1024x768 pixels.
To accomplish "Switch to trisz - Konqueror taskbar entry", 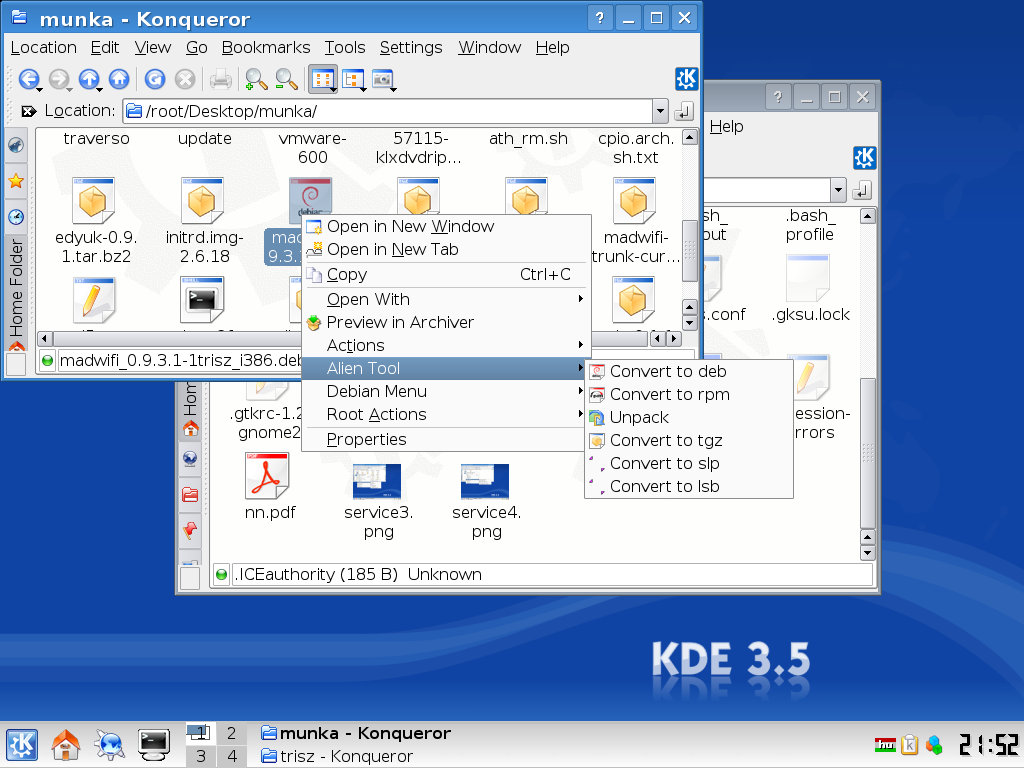I will [x=337, y=756].
